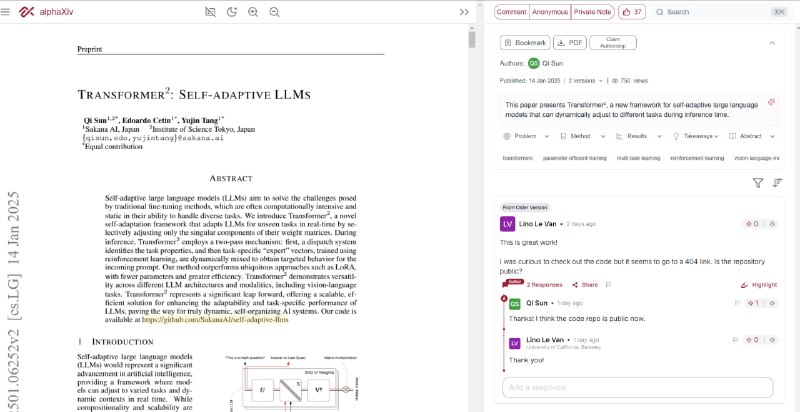Expand the Method section

pyautogui.click(x=583, y=136)
